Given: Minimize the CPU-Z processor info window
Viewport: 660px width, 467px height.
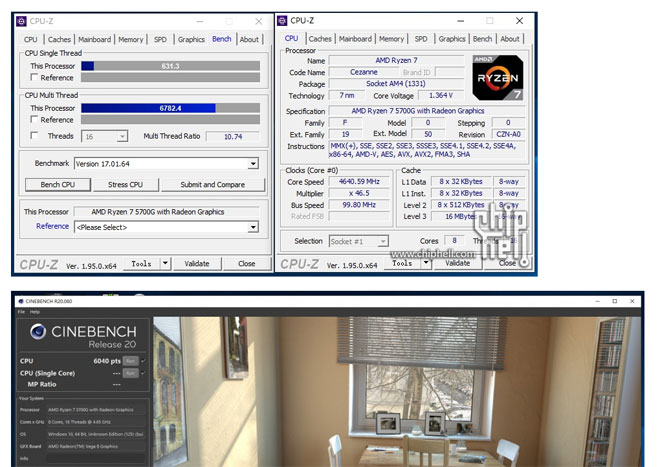Looking at the screenshot, I should [x=460, y=21].
